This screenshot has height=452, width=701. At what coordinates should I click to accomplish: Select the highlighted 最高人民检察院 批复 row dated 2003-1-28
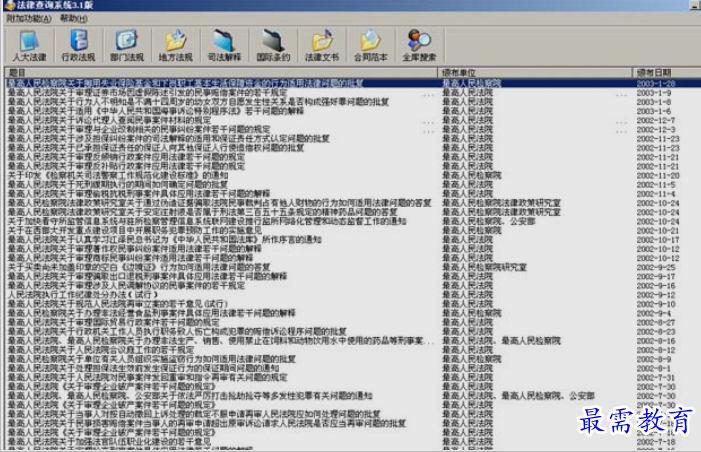click(352, 83)
